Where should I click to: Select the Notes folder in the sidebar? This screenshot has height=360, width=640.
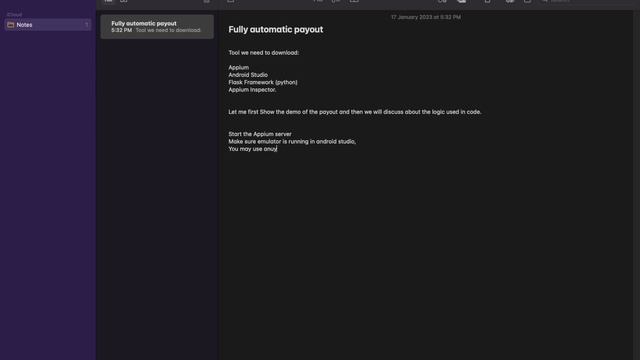point(47,25)
